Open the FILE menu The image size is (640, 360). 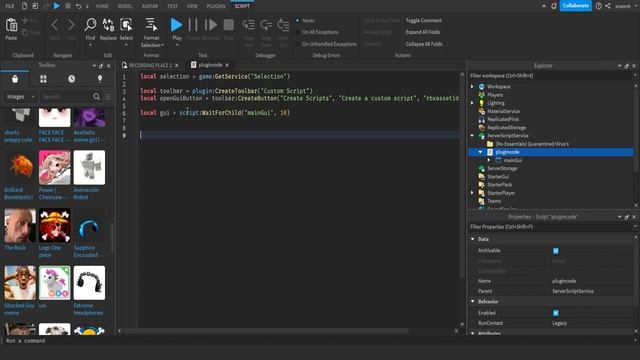[9, 6]
